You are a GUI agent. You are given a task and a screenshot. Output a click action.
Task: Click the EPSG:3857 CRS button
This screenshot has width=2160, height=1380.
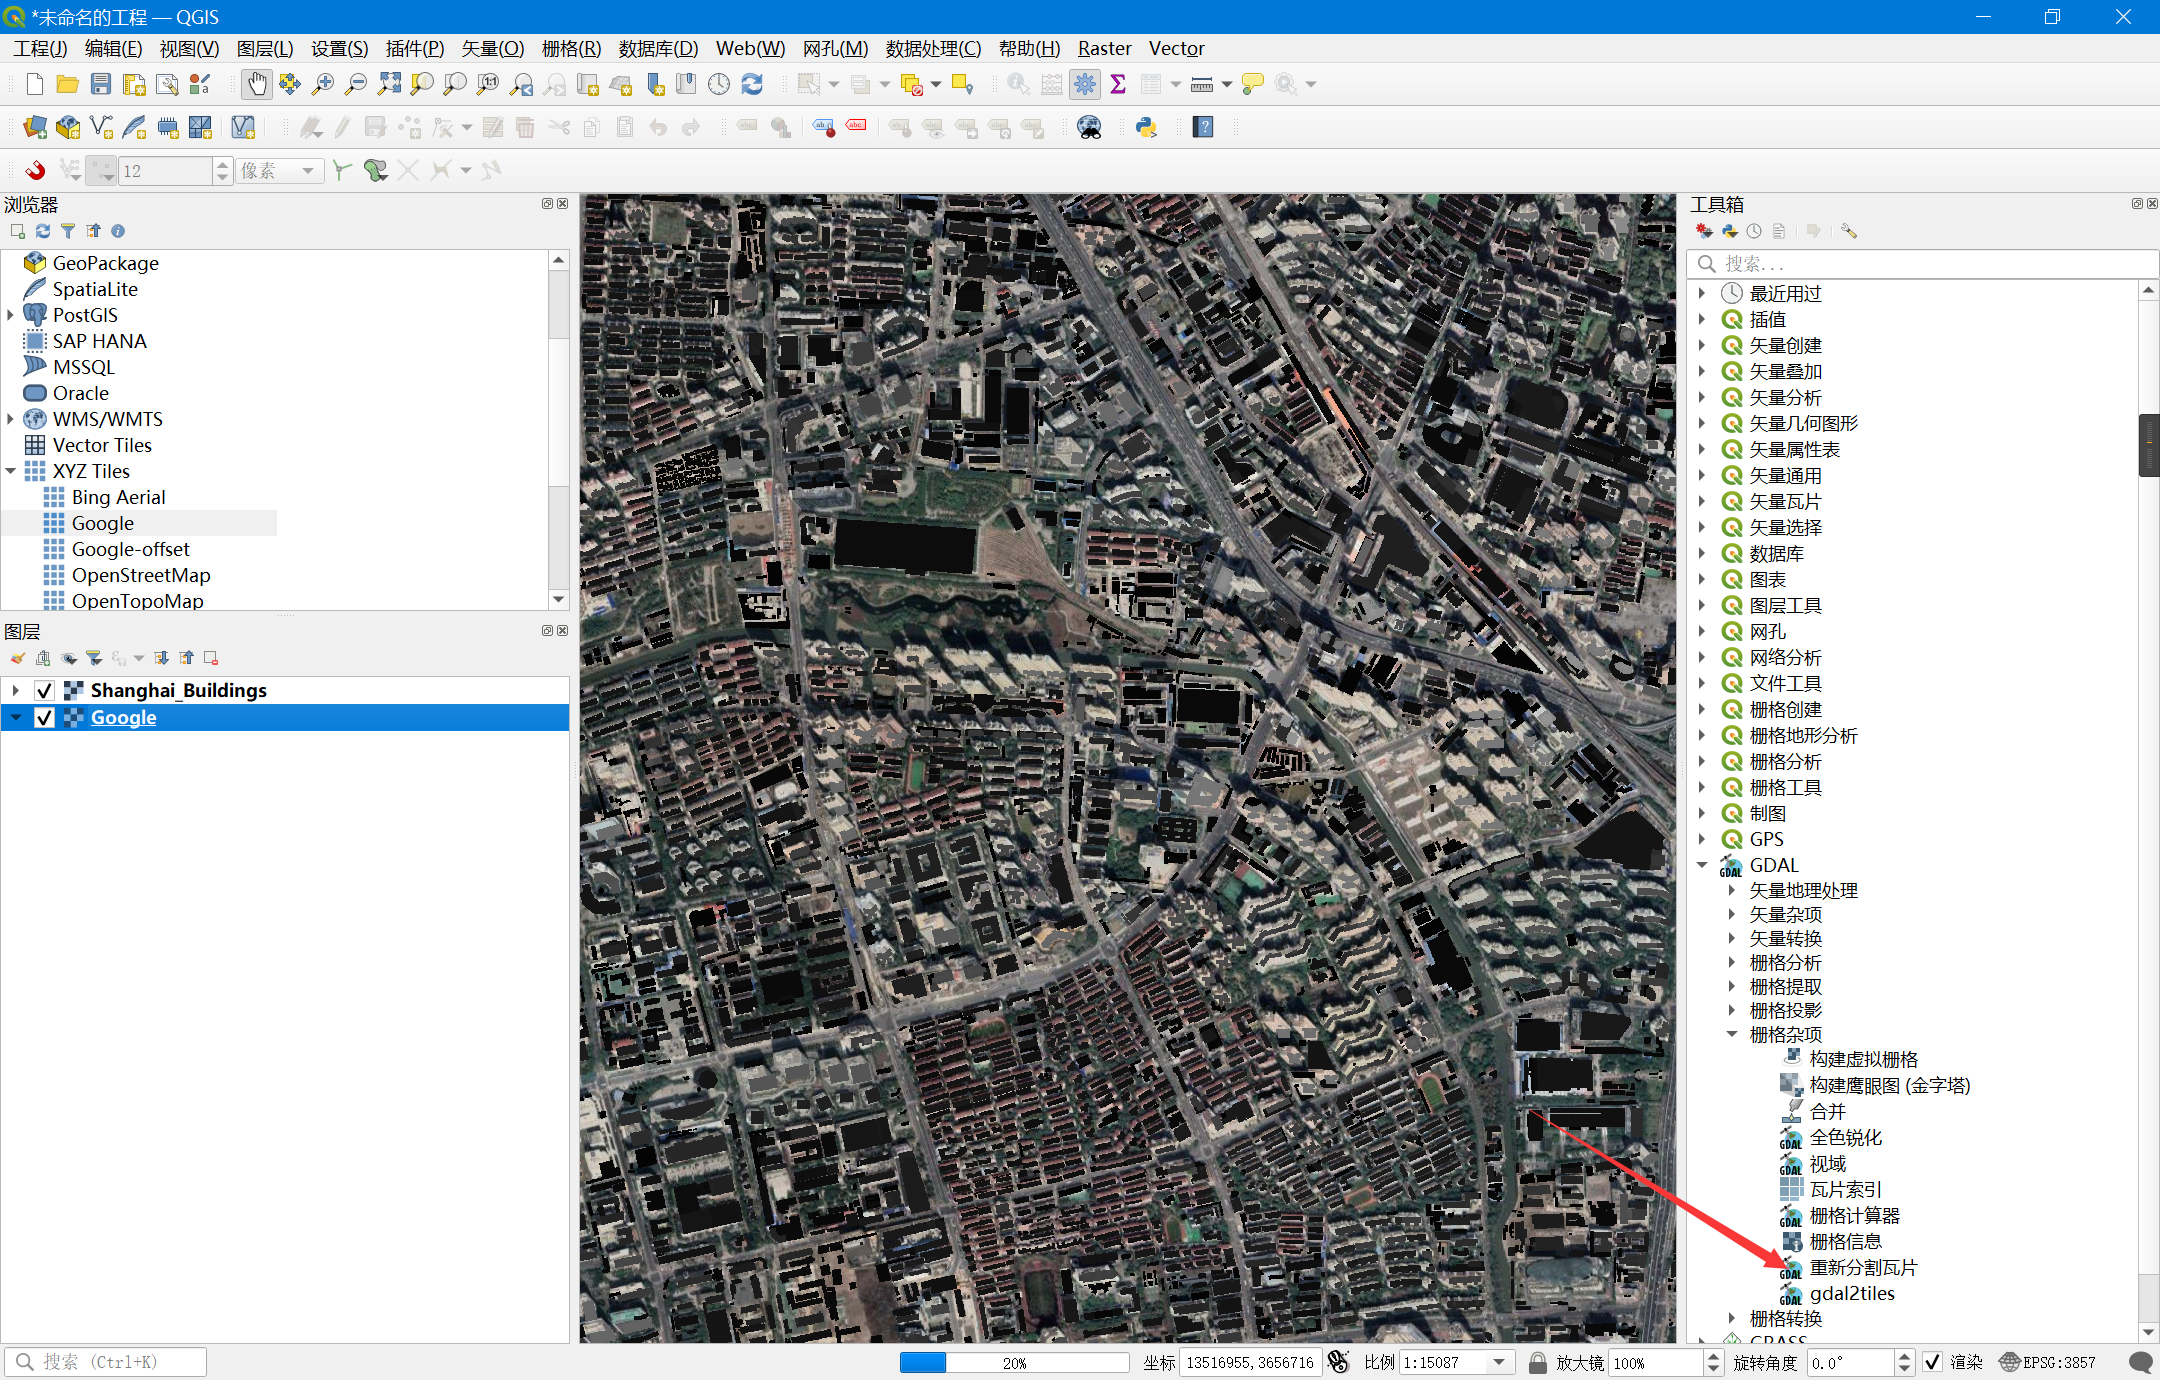2047,1362
